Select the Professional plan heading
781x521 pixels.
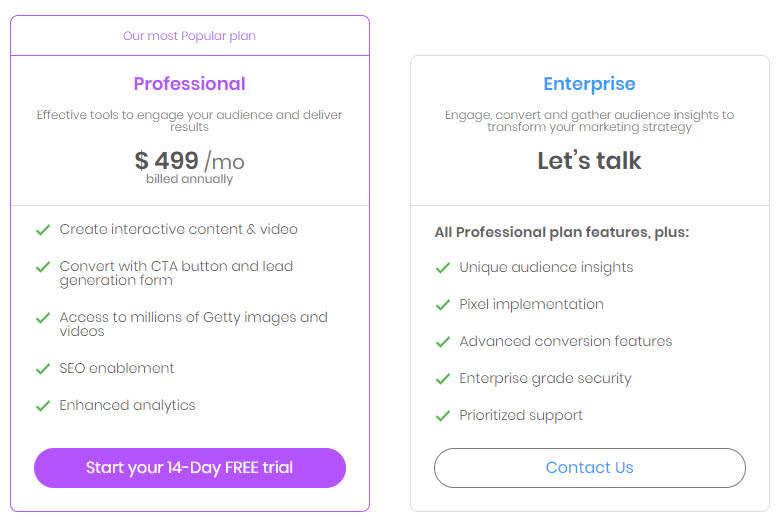tap(190, 84)
